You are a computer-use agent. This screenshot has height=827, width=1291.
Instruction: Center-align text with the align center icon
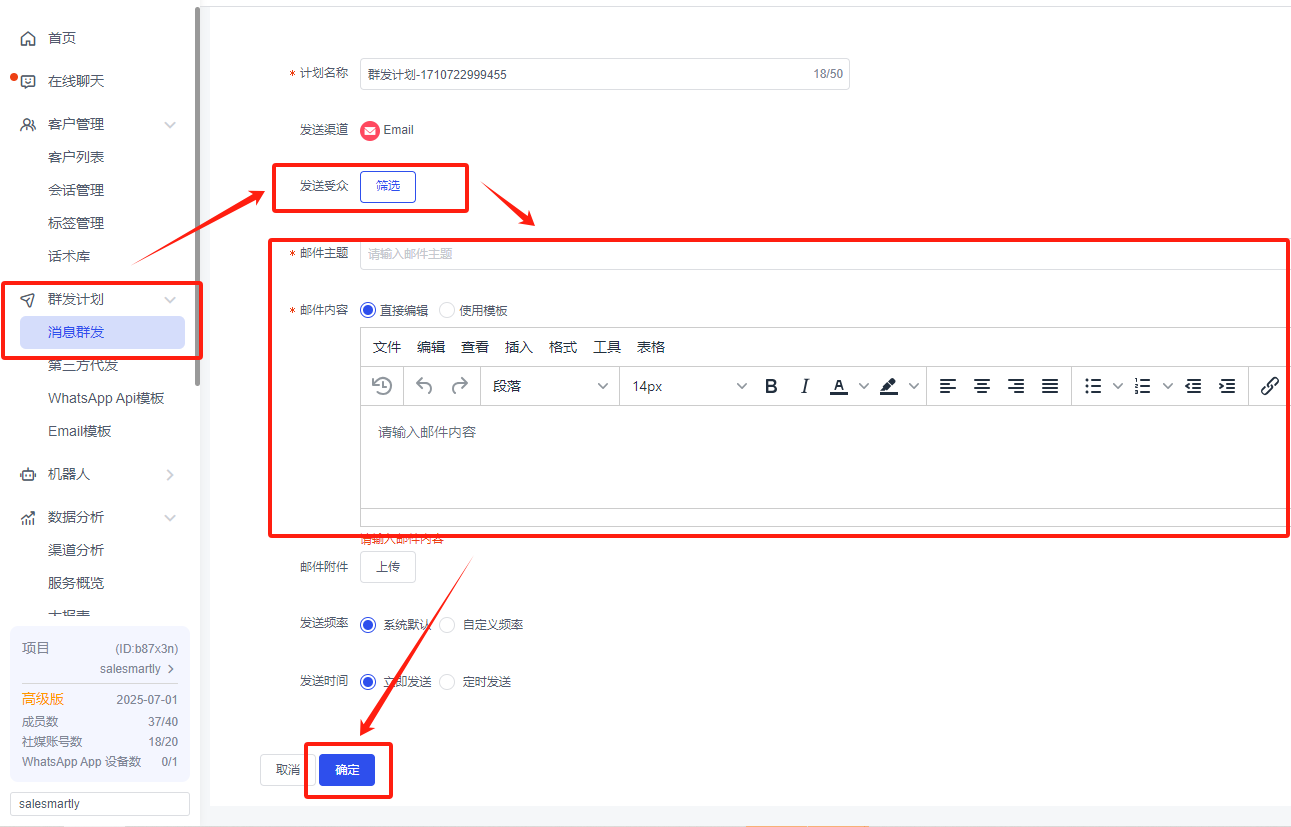coord(982,386)
